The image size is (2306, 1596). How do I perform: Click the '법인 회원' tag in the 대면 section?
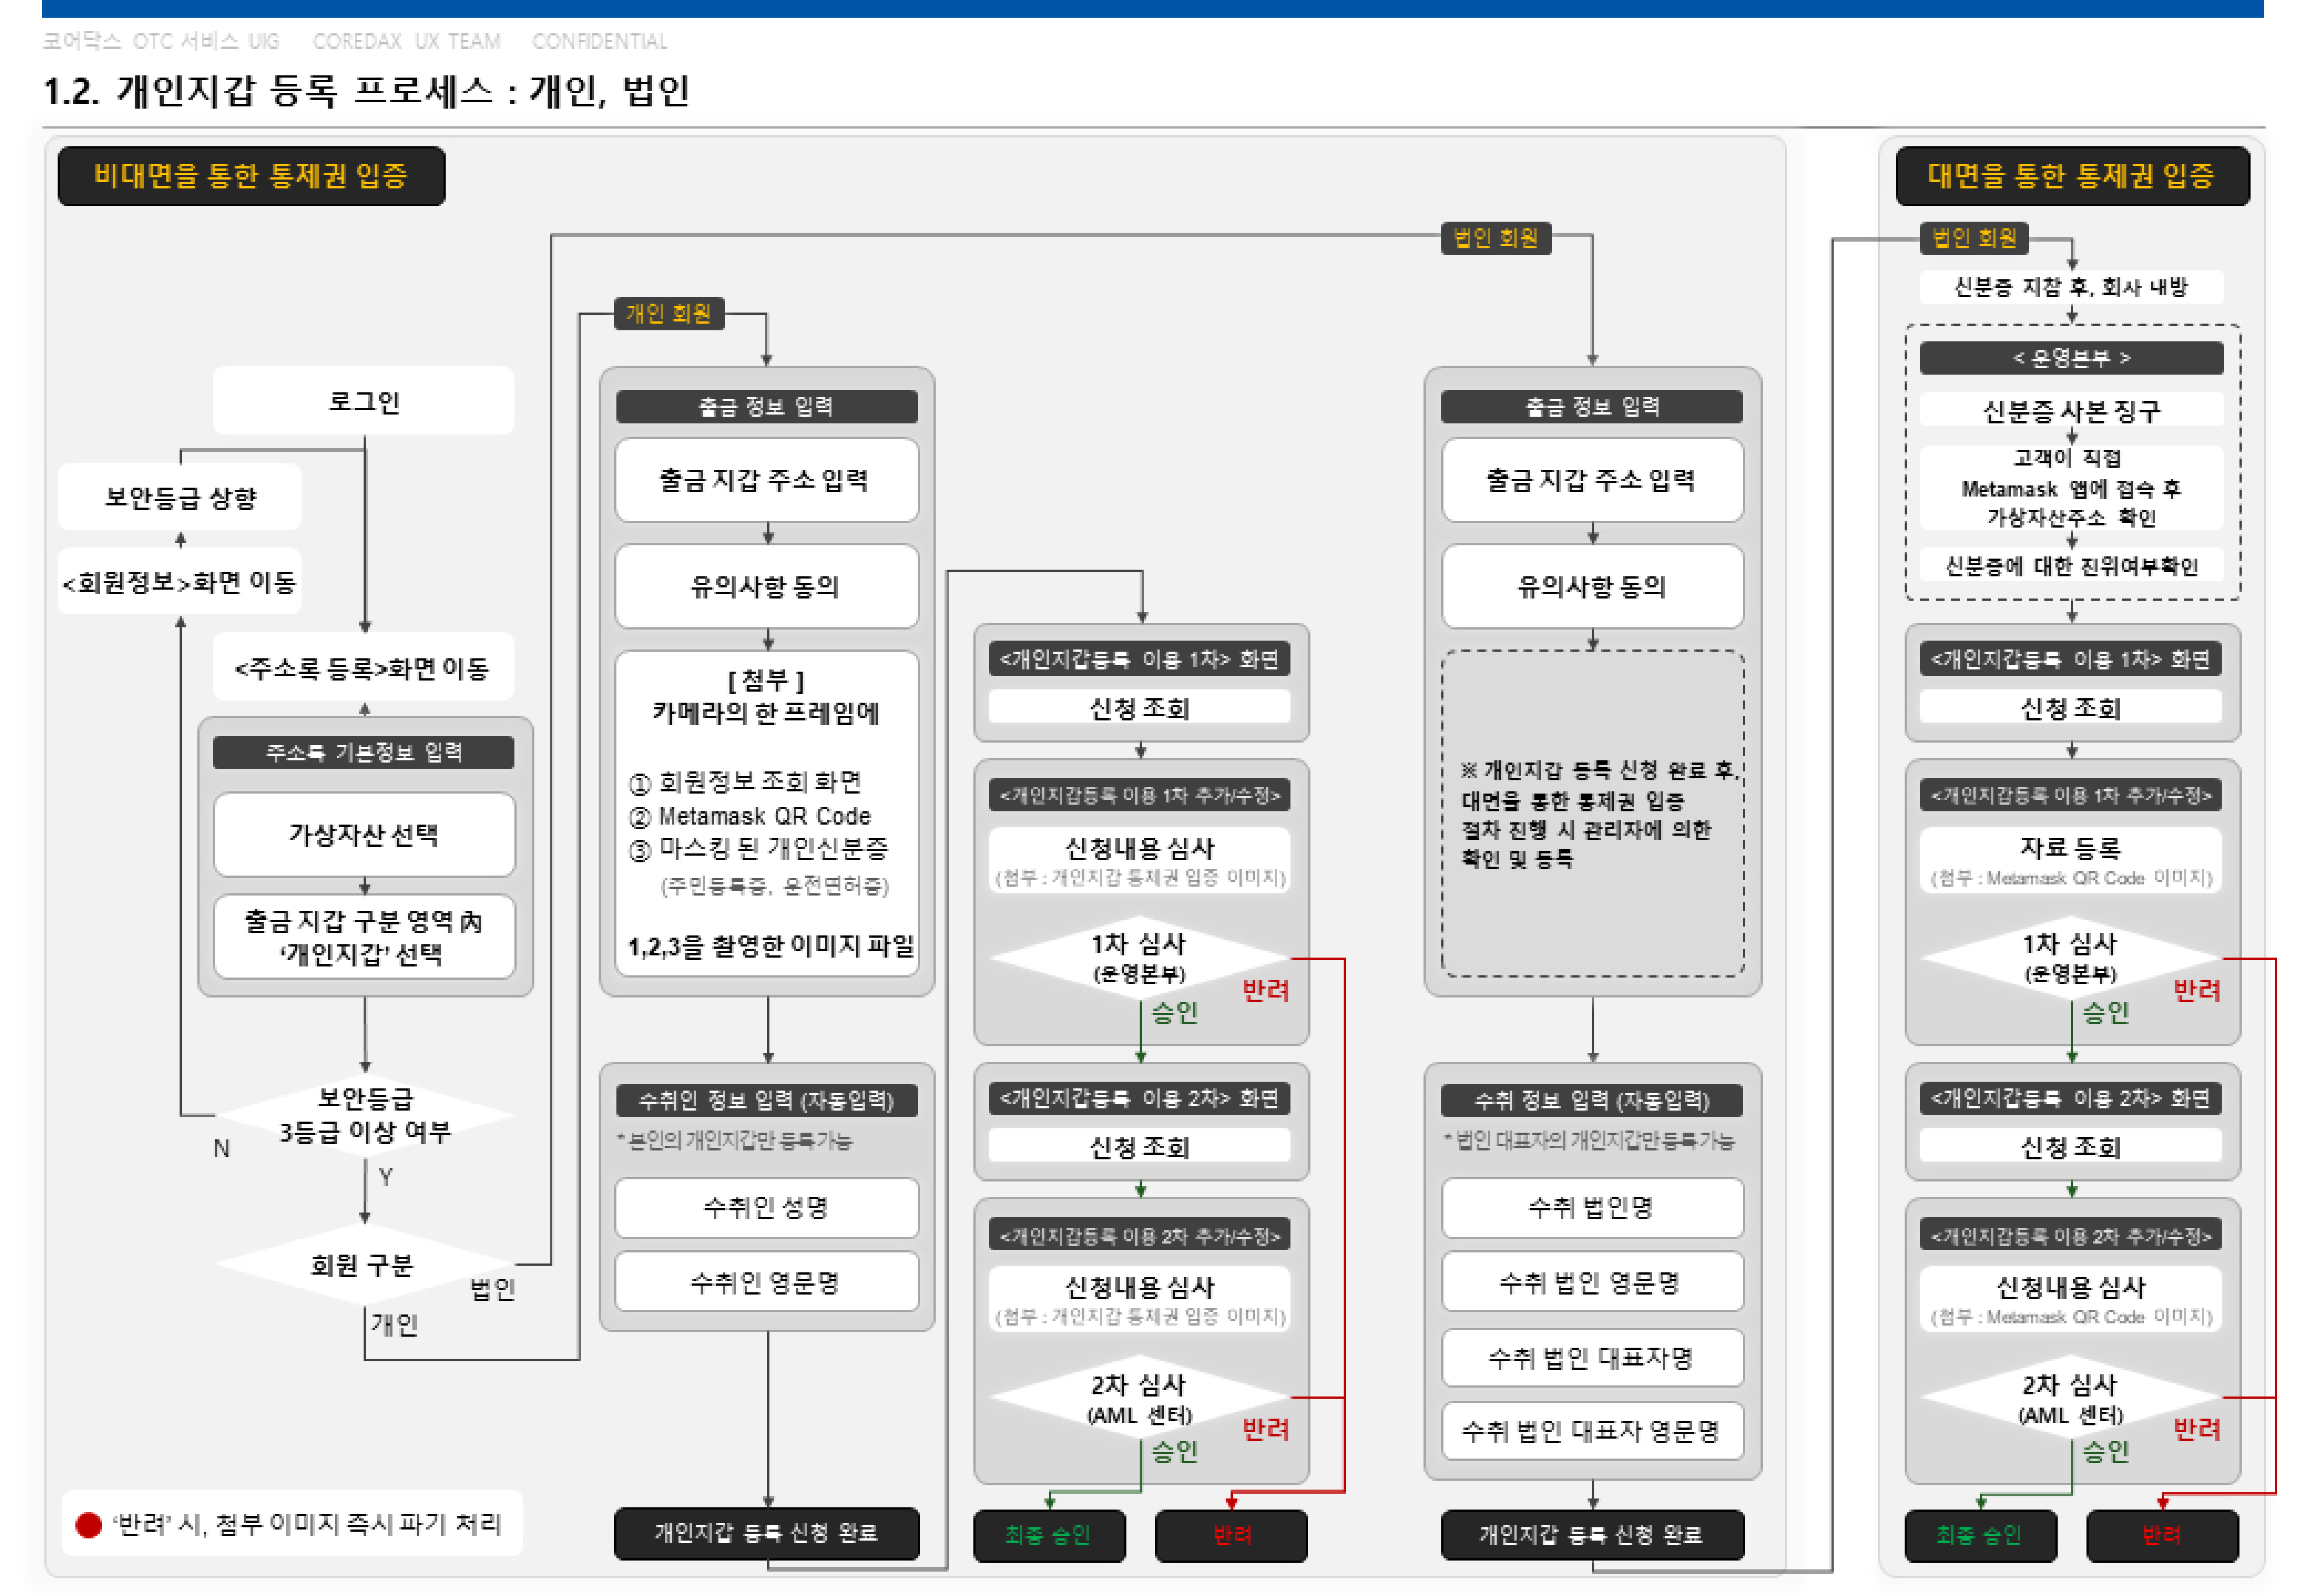click(1974, 238)
